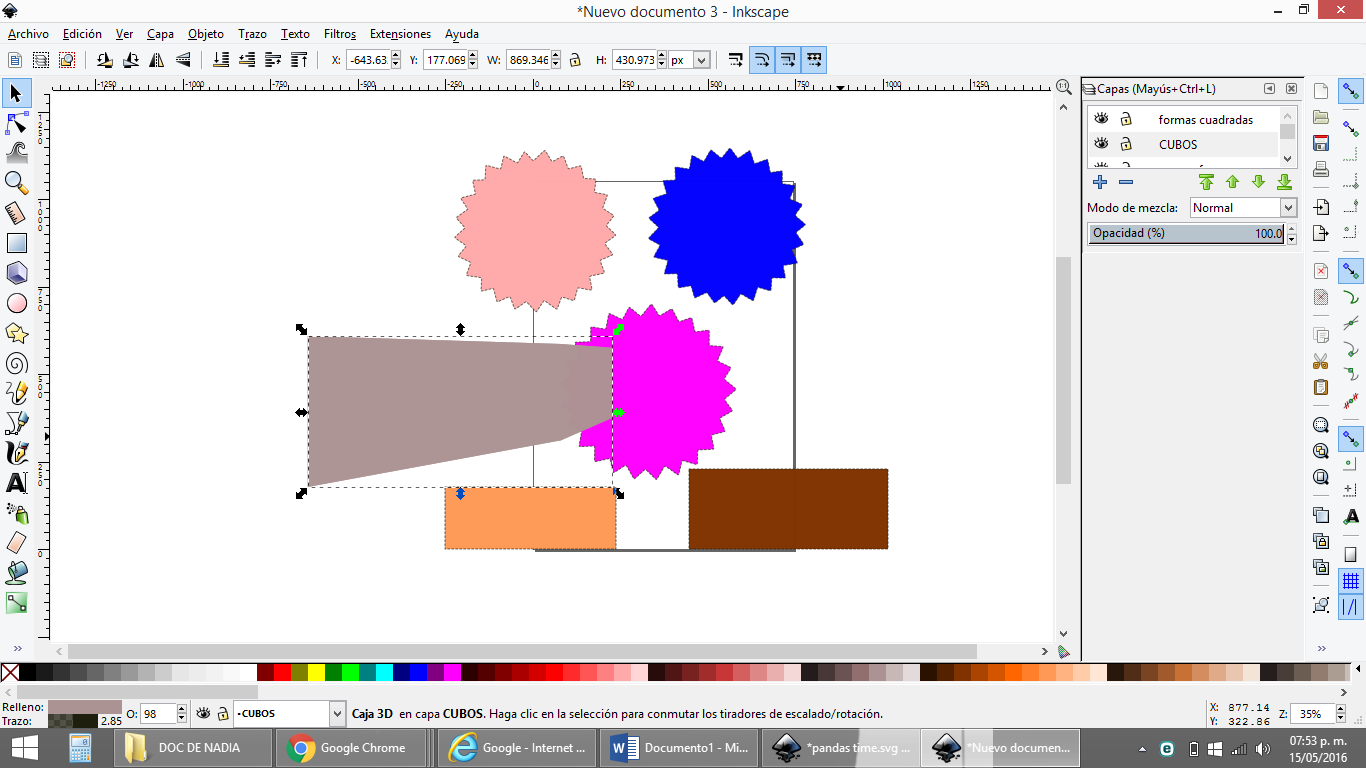Select the Spray tool
The image size is (1366, 768).
(x=16, y=513)
